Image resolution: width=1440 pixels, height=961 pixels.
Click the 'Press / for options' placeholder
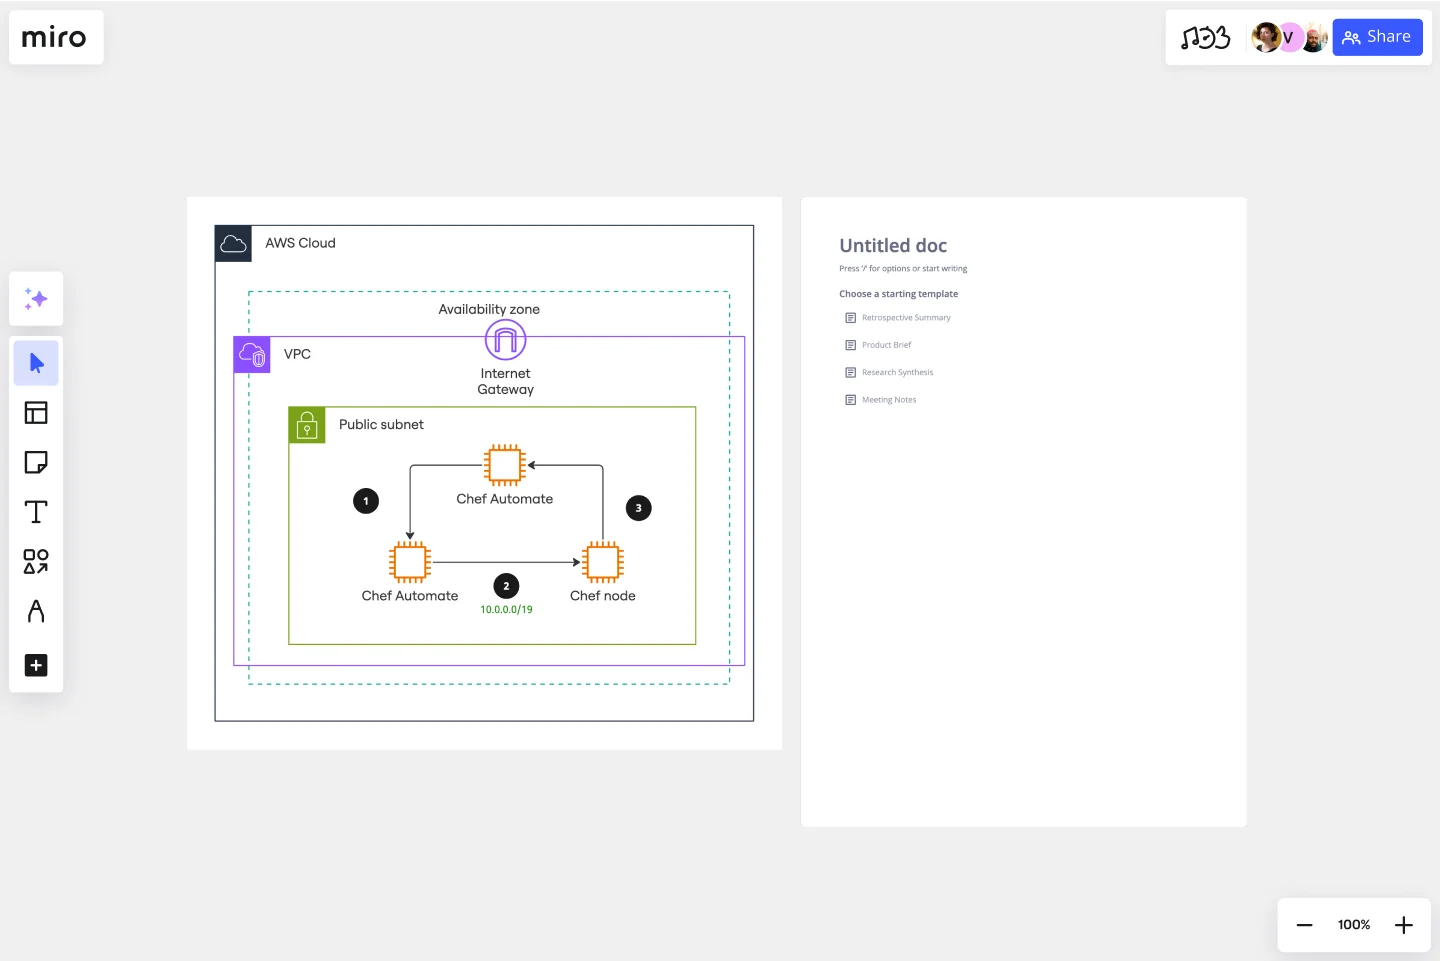903,269
